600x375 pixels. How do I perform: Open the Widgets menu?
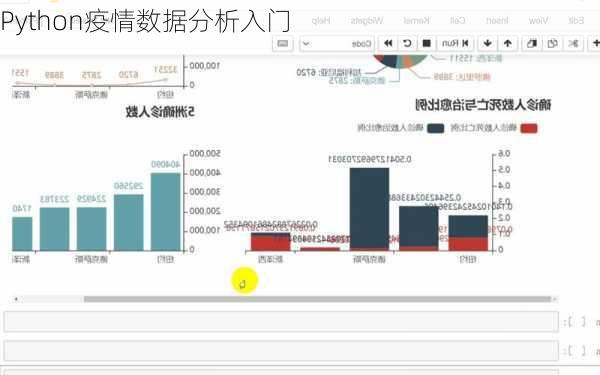click(367, 20)
